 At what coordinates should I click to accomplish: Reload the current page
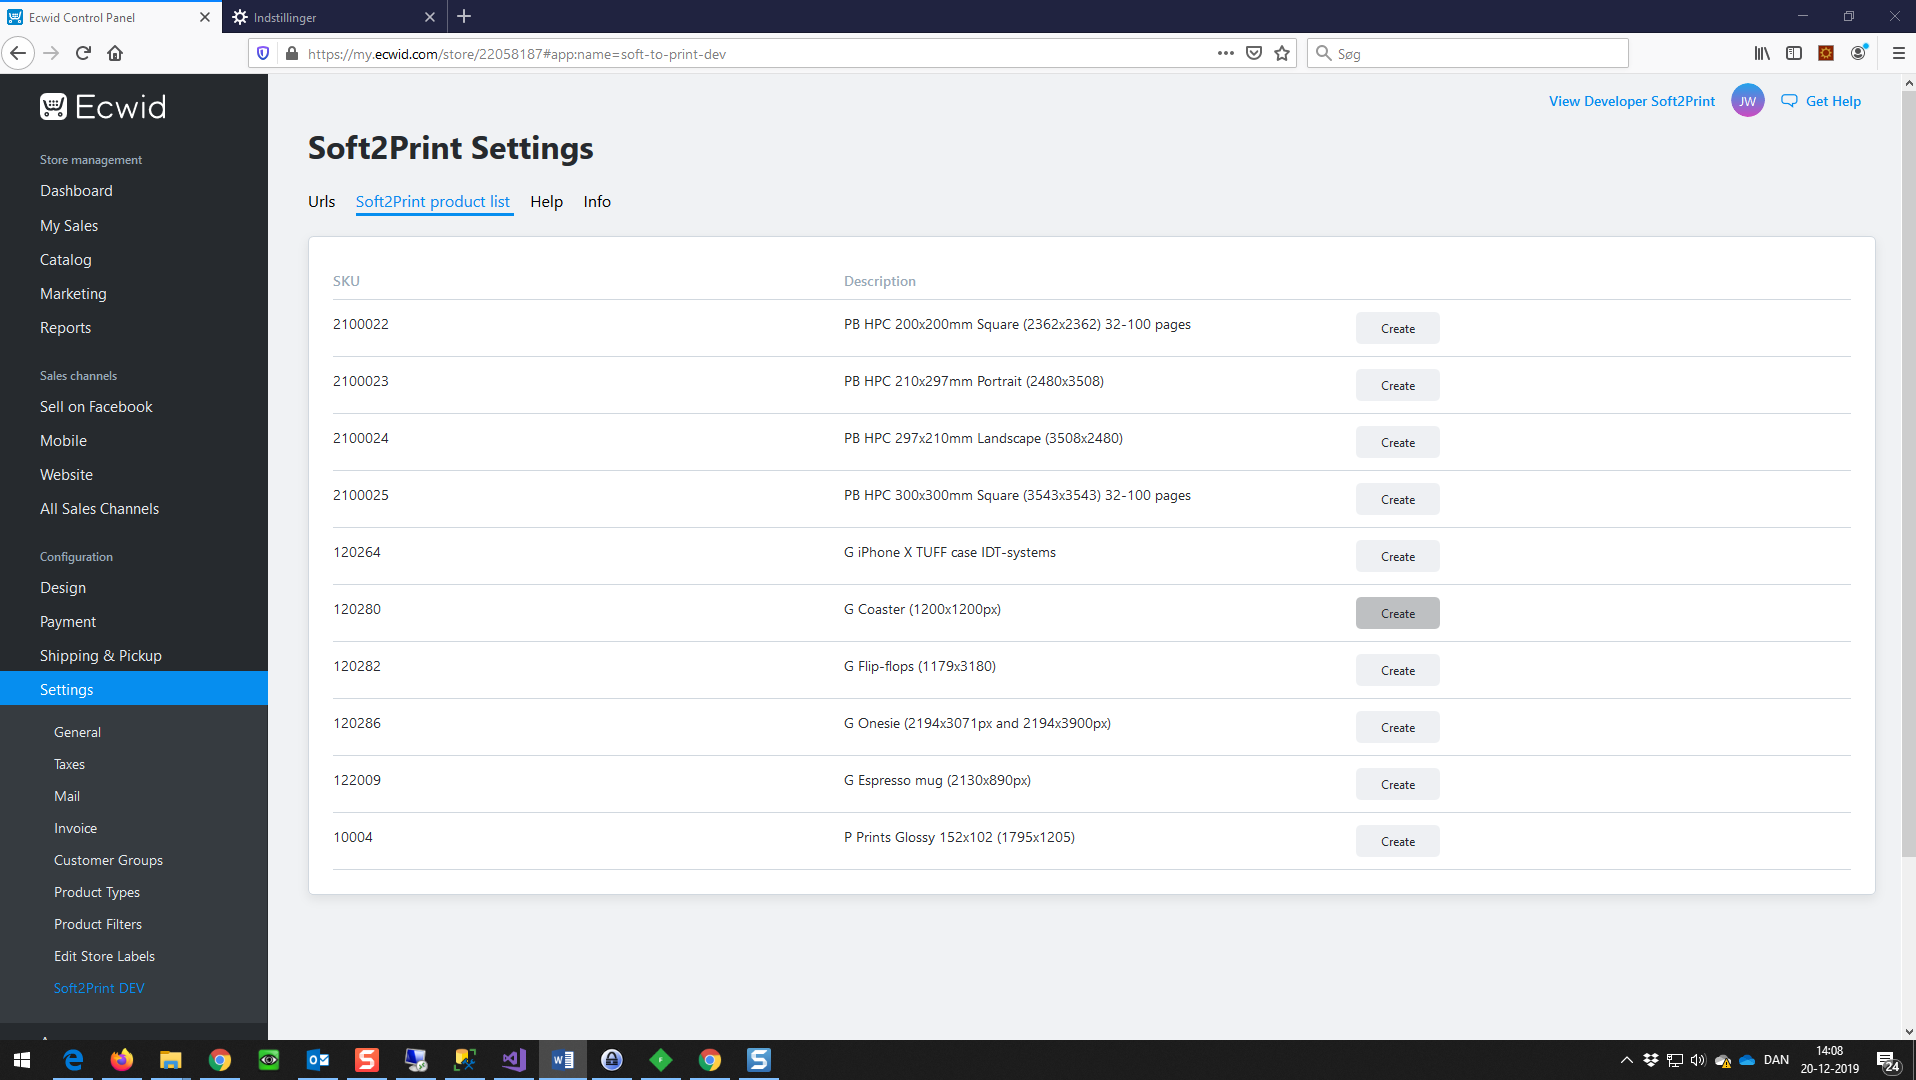84,53
